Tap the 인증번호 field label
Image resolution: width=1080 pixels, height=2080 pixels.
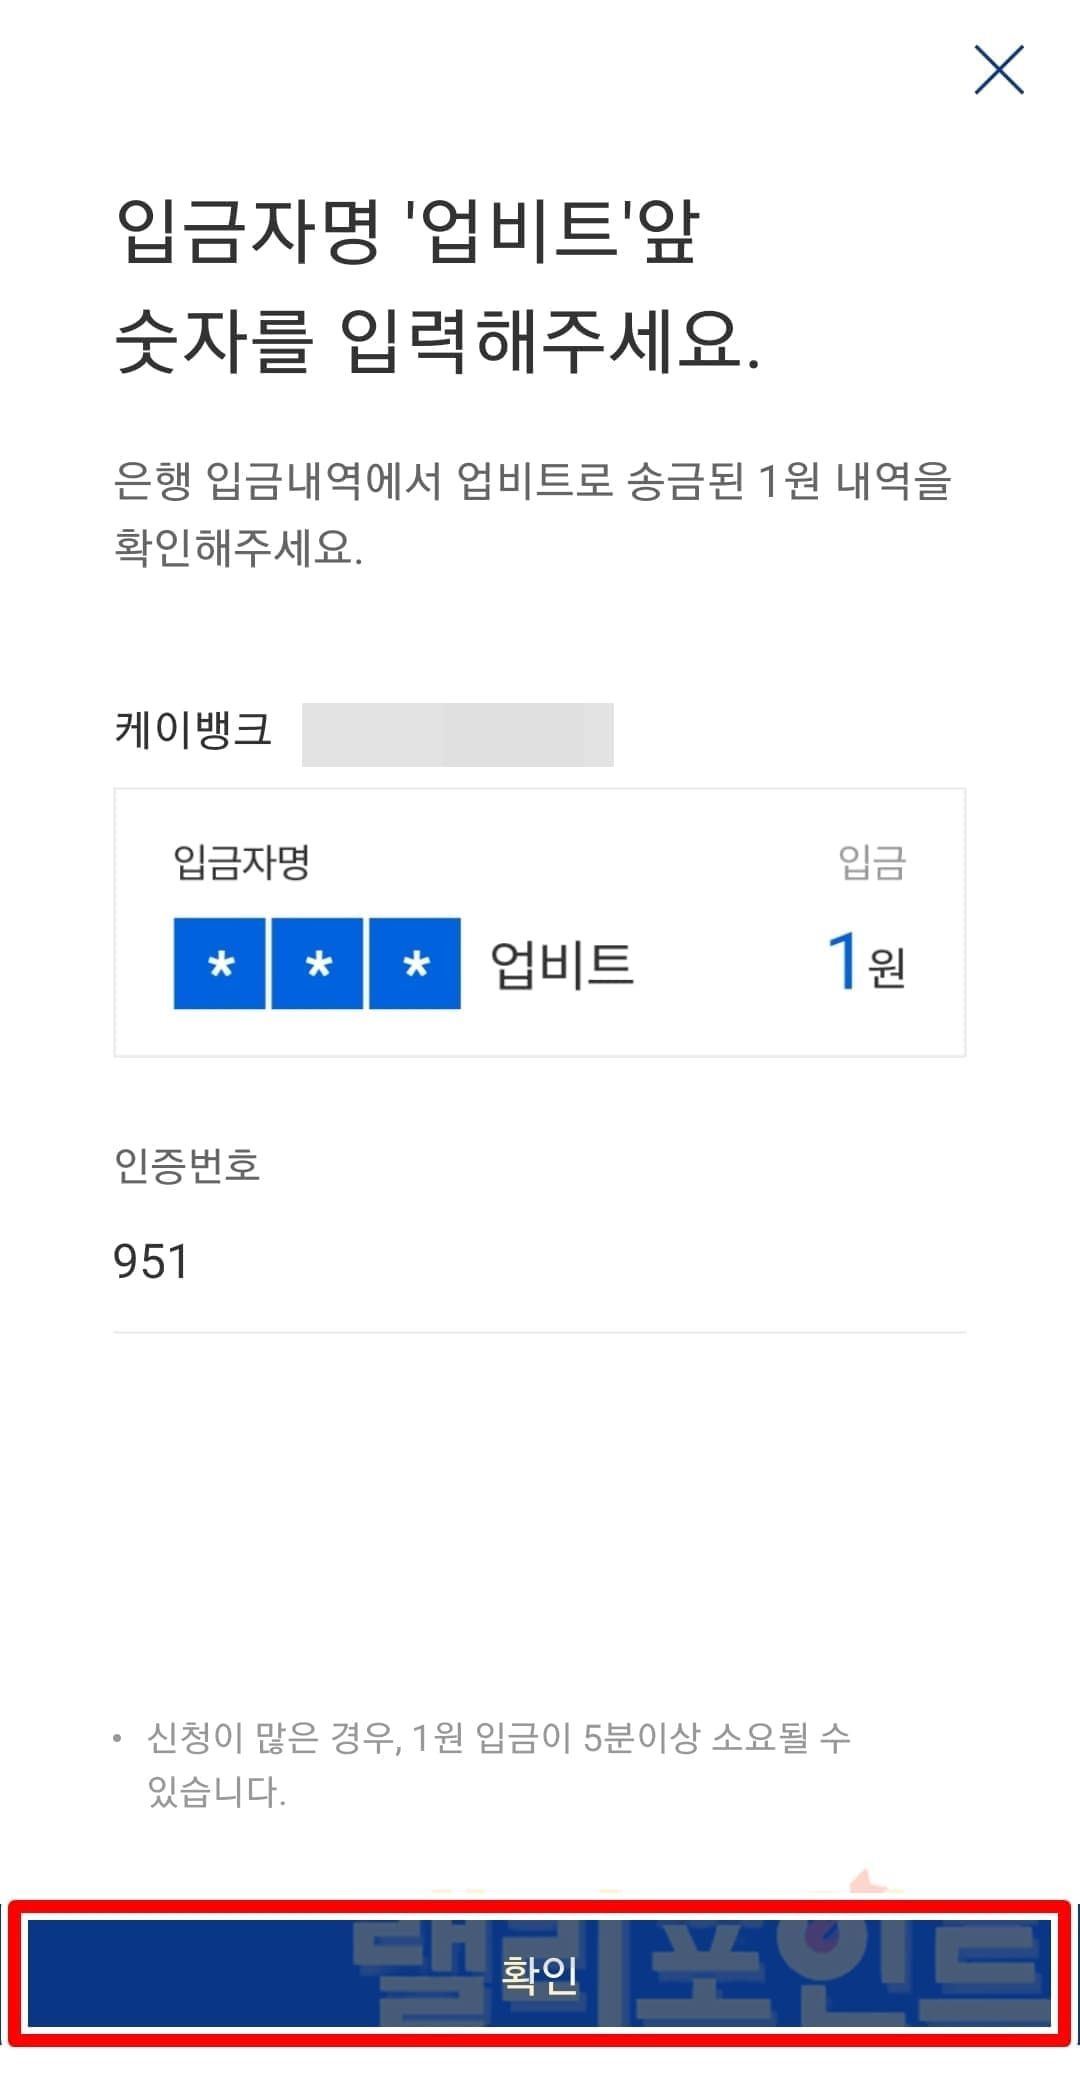[x=187, y=1165]
